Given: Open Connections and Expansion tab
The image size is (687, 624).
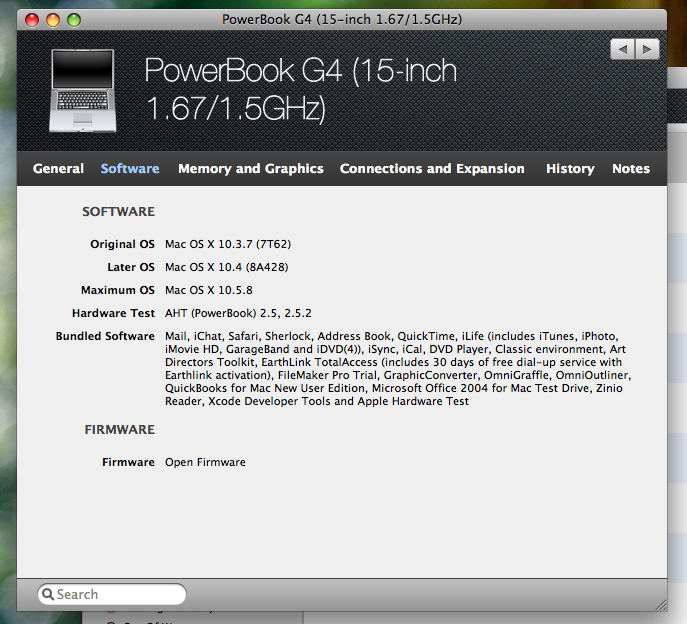Looking at the screenshot, I should [x=432, y=169].
